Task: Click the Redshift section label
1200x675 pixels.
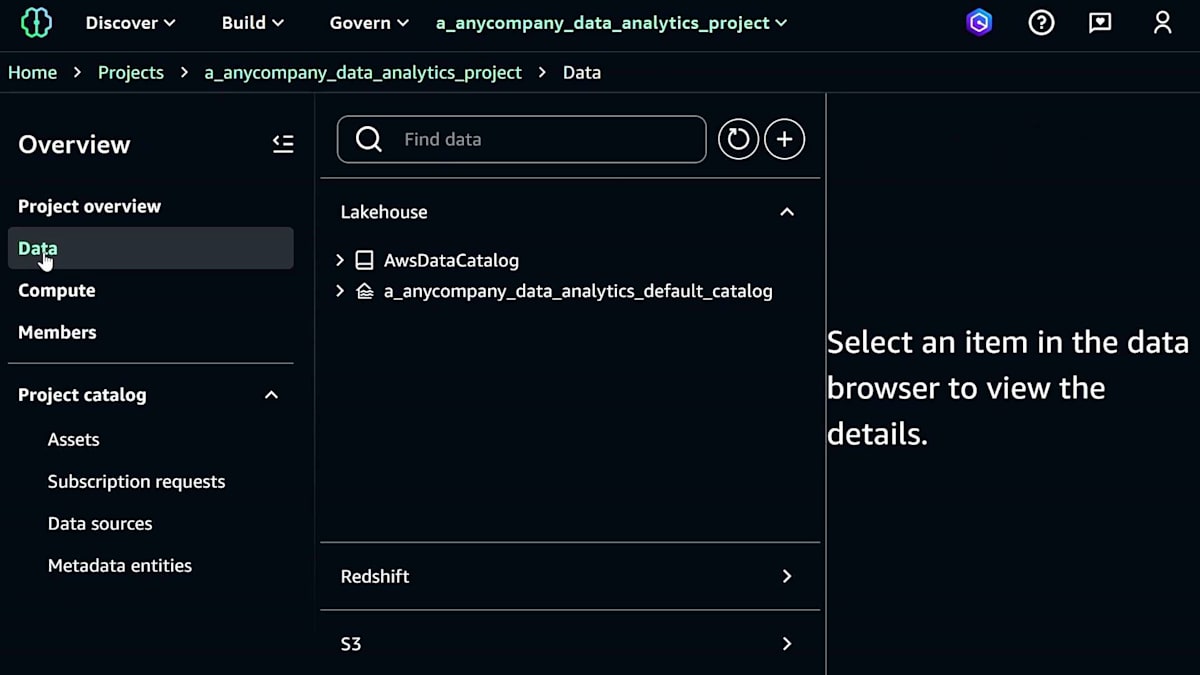Action: 375,576
